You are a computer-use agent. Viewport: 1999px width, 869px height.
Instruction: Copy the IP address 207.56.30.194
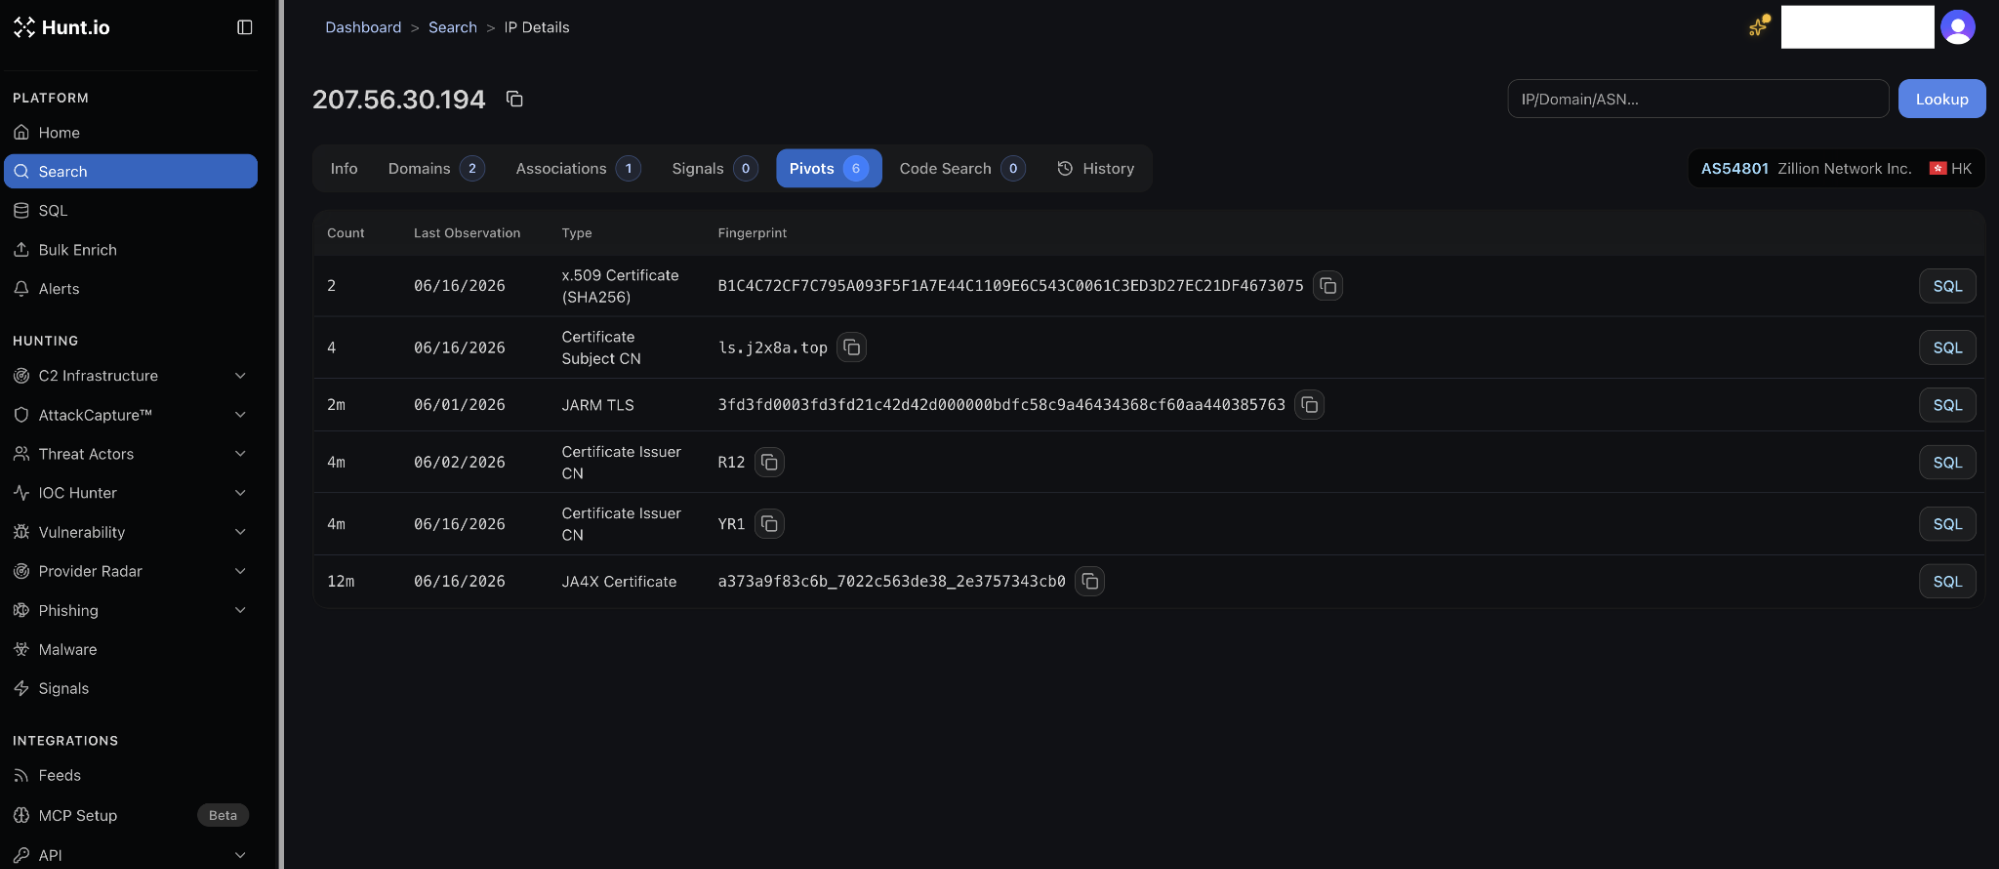tap(514, 99)
